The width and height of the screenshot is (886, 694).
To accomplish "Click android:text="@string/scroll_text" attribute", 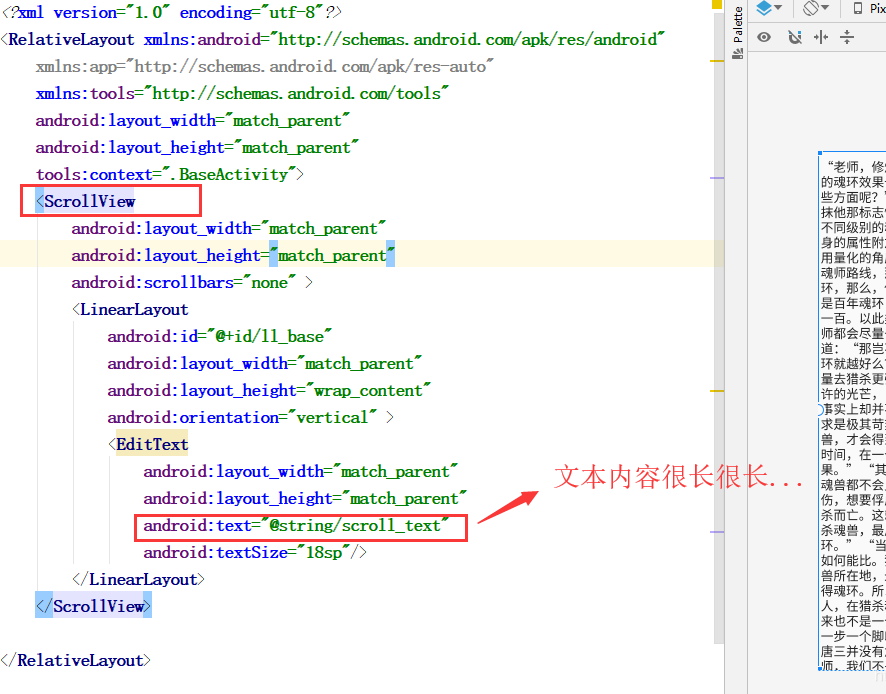I will pyautogui.click(x=297, y=526).
